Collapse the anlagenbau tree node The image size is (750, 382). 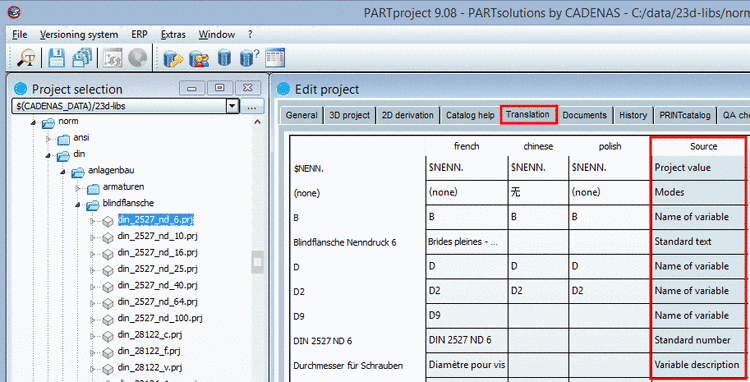(63, 172)
